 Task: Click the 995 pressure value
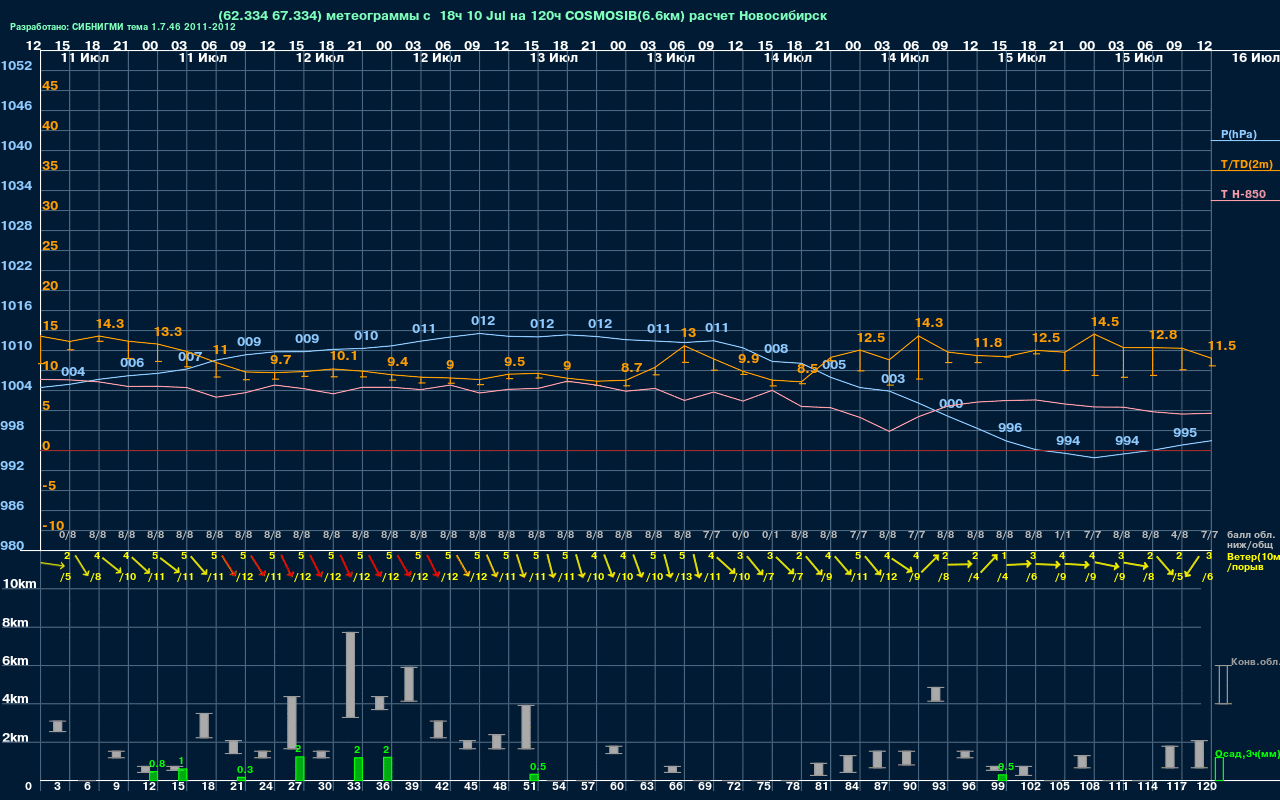1185,432
